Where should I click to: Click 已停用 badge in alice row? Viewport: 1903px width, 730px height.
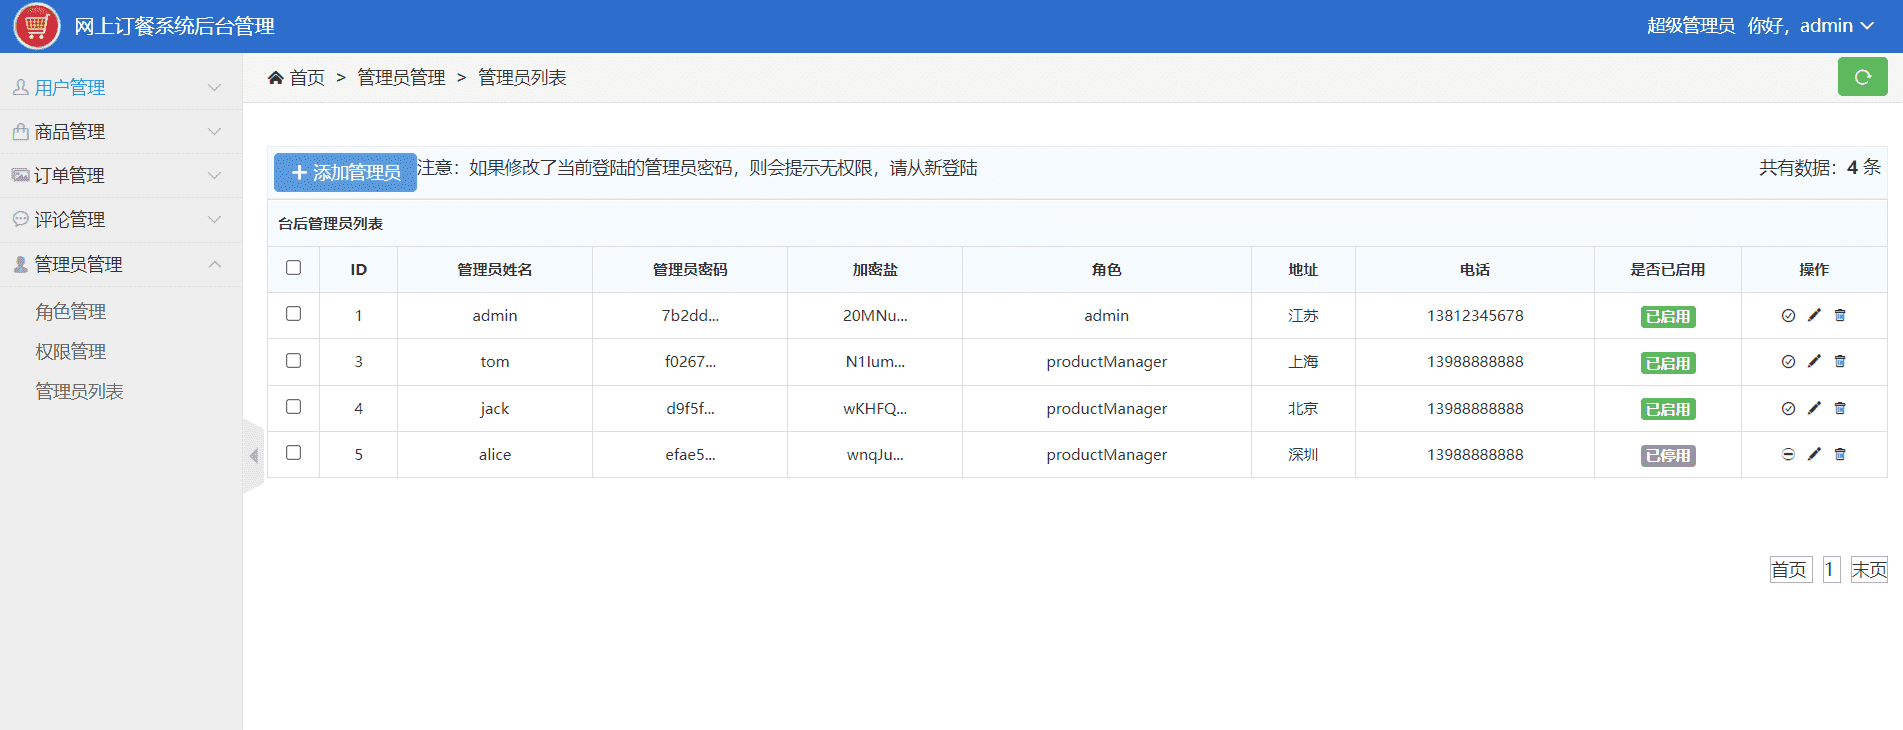pyautogui.click(x=1668, y=455)
